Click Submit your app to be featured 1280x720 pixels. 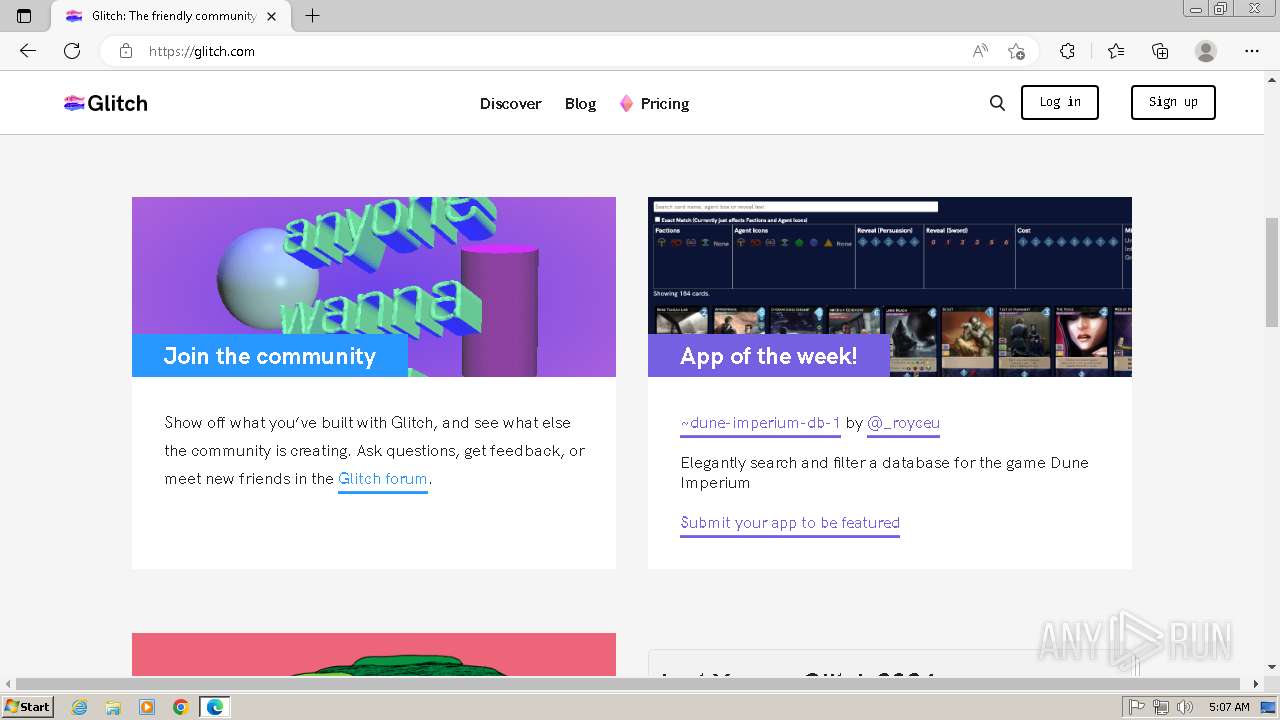(x=790, y=523)
